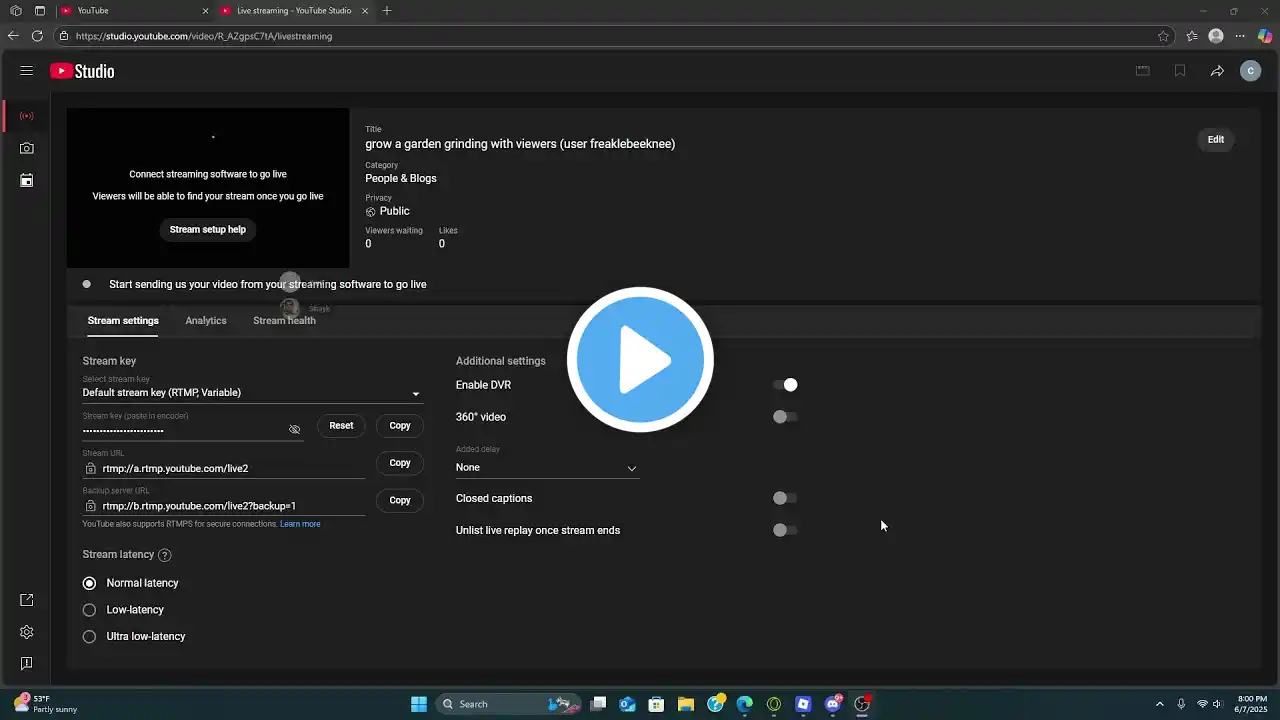Click the stream preview thumbnail area
The image size is (1280, 720).
point(208,188)
